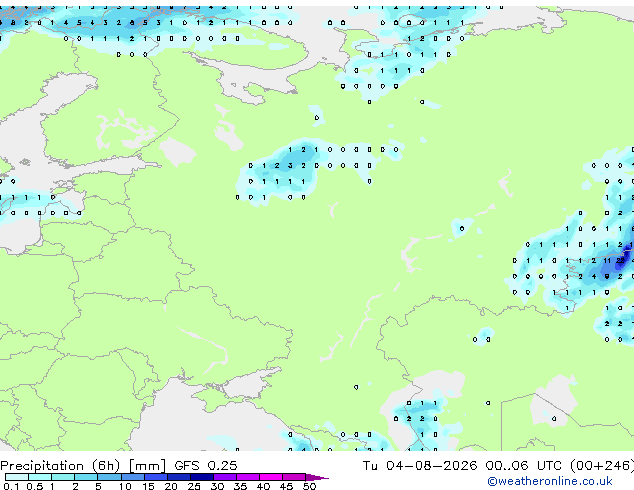The width and height of the screenshot is (634, 490).
Task: Click the 20–25 mm dark blue swatch
Action: tap(179, 477)
